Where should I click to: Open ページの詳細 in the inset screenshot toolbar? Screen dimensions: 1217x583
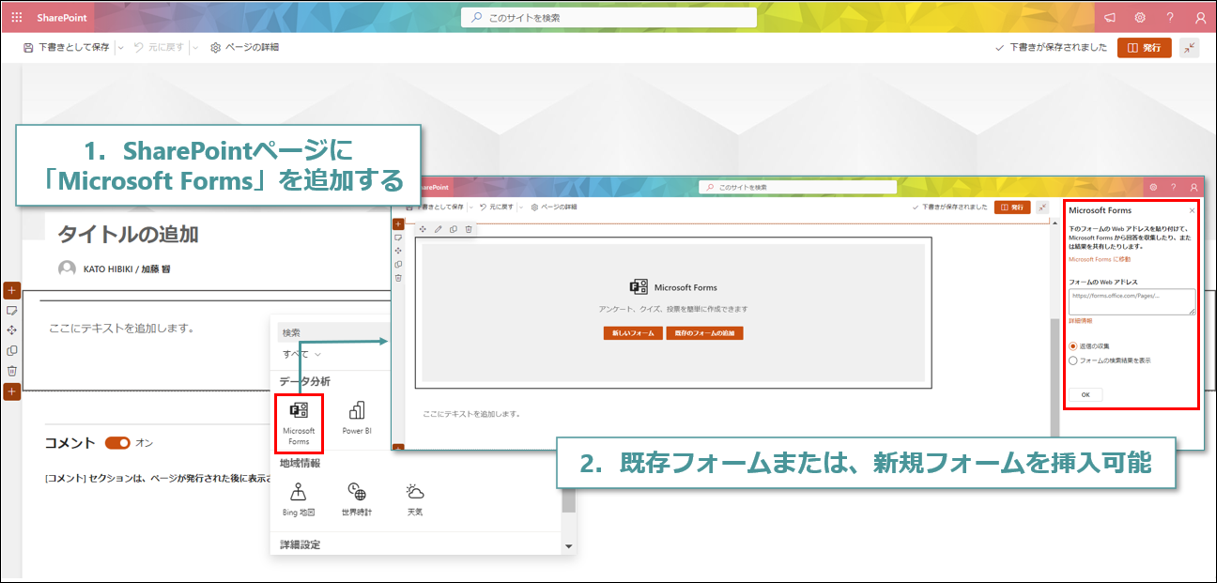(554, 207)
